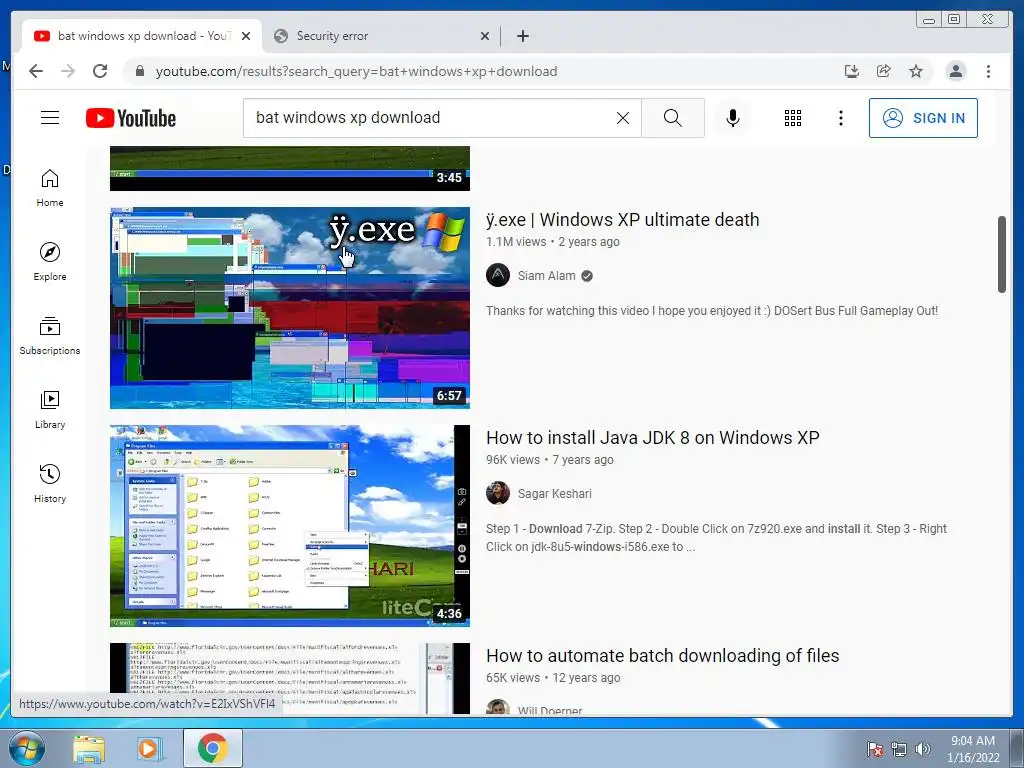Click the ÿ.exe video description text
The image size is (1024, 768).
[712, 311]
